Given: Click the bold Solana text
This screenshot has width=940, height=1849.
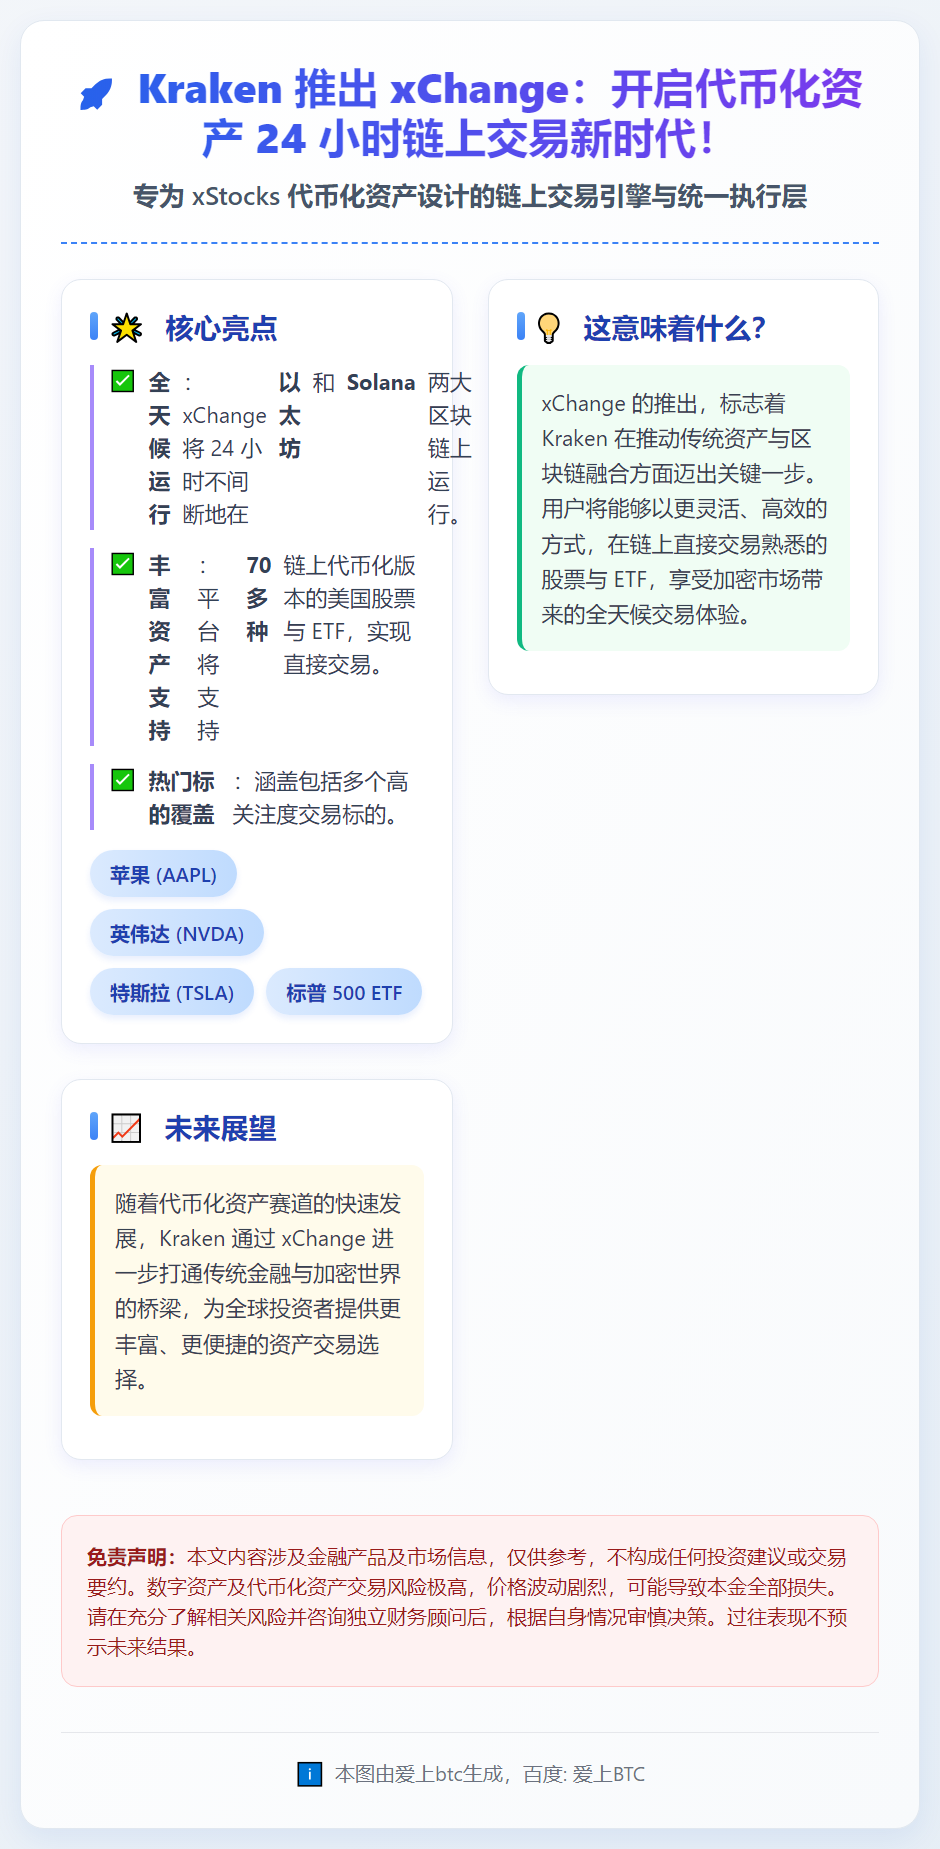Looking at the screenshot, I should [x=380, y=382].
